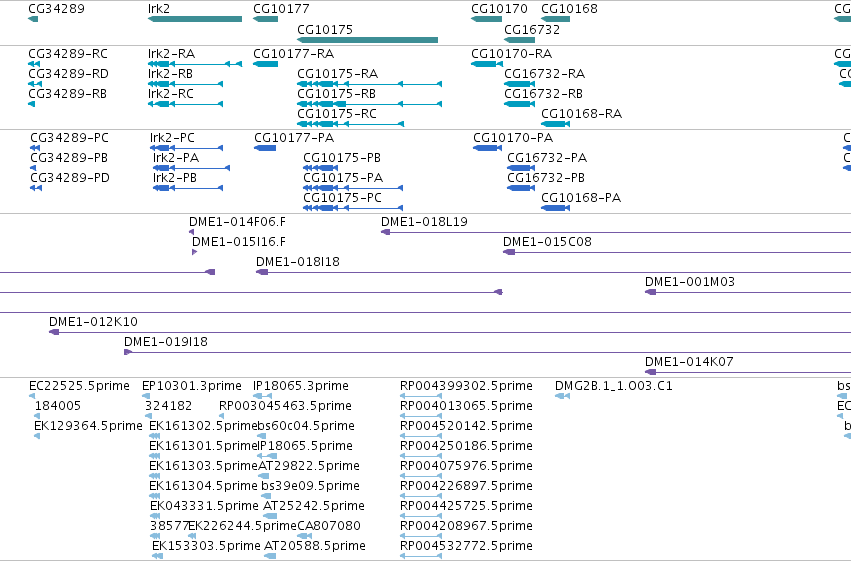Click transcript CG10175-RA
Viewport: 851px width, 561px height.
tap(338, 74)
